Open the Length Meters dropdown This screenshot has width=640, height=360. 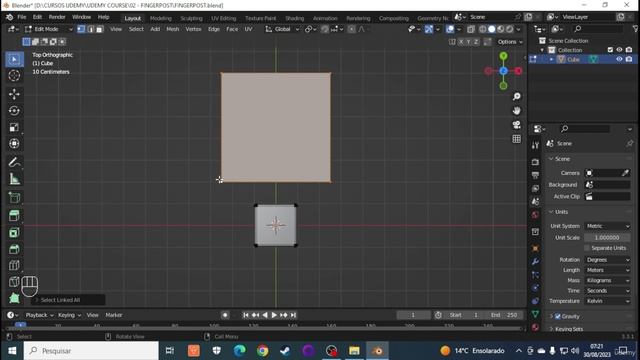pos(607,270)
